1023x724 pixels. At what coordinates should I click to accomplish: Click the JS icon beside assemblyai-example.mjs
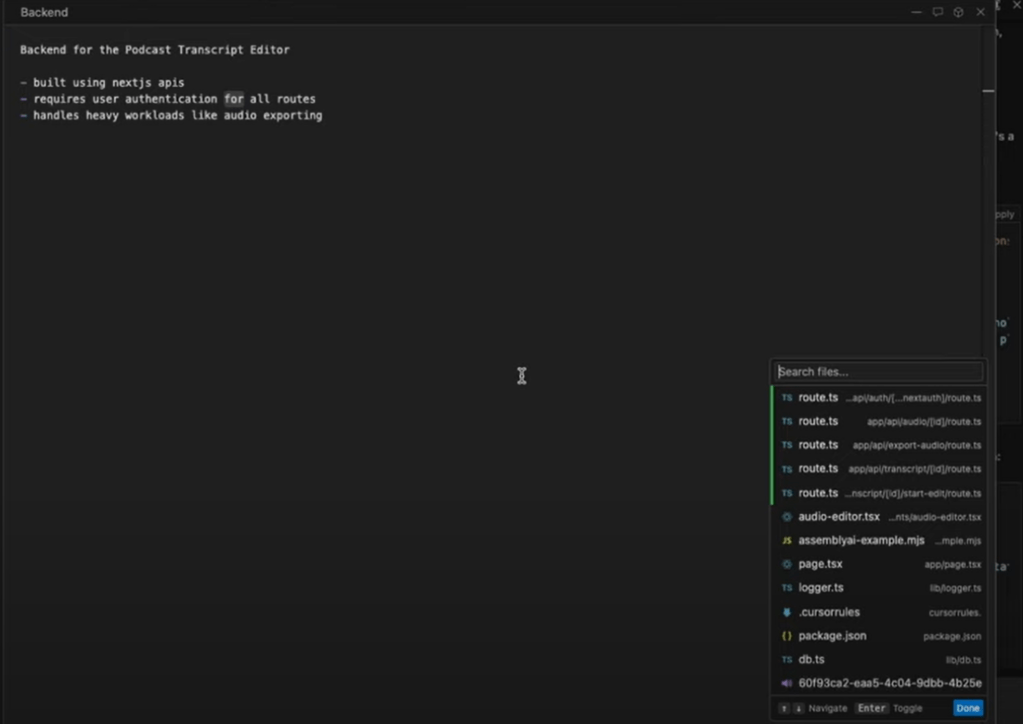coord(787,541)
